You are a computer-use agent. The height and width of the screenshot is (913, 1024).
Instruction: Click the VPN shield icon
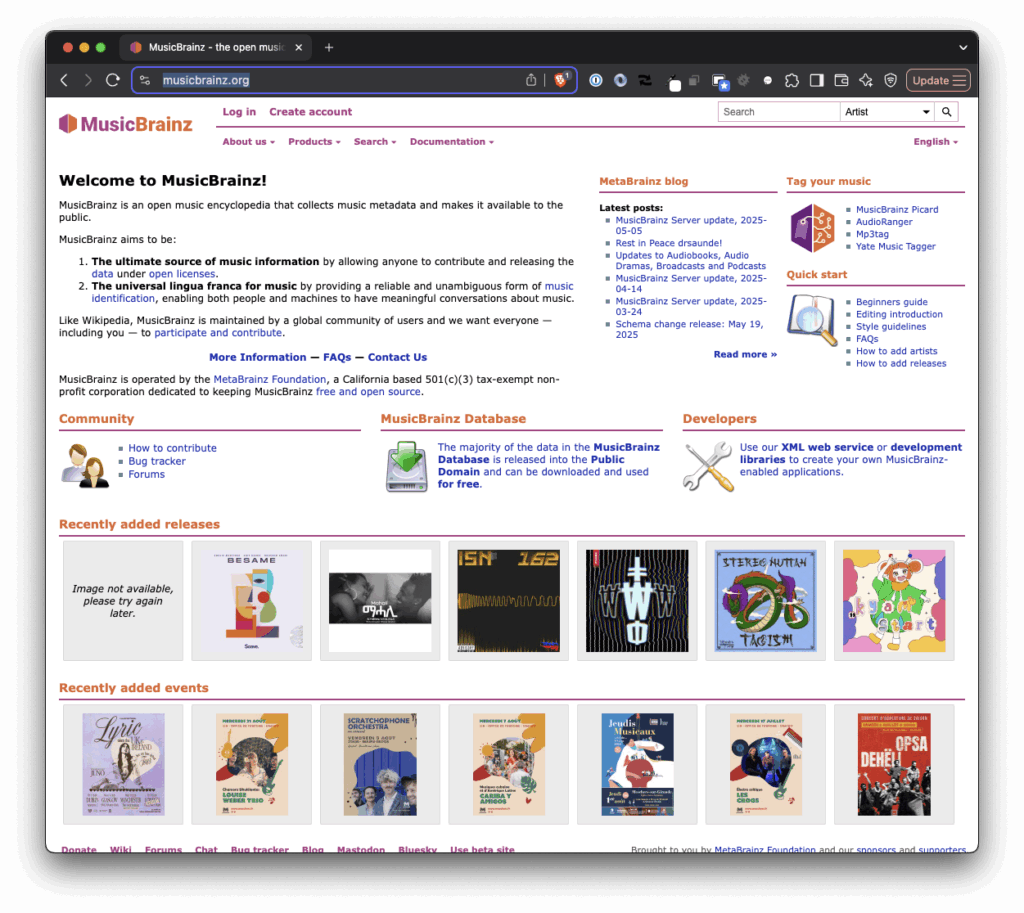[890, 80]
